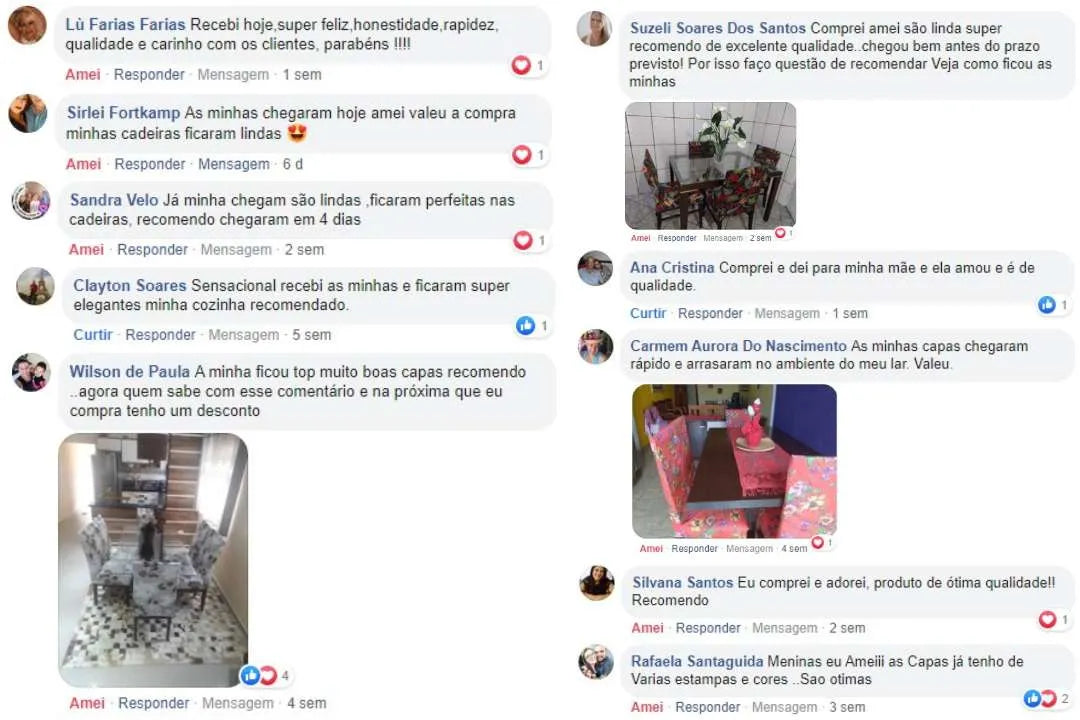This screenshot has width=1080, height=720.
Task: Open Suzeli's floral chair covers photo
Action: click(x=710, y=165)
